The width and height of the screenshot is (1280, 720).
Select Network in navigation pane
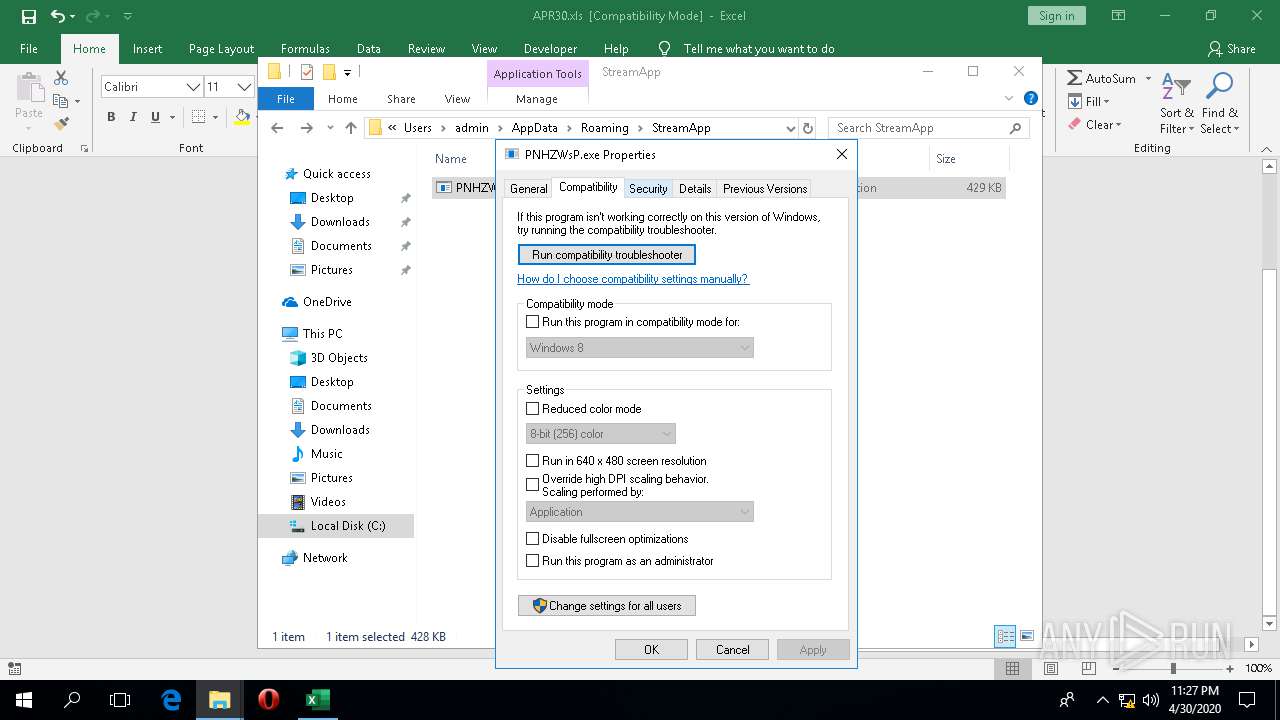coord(325,558)
